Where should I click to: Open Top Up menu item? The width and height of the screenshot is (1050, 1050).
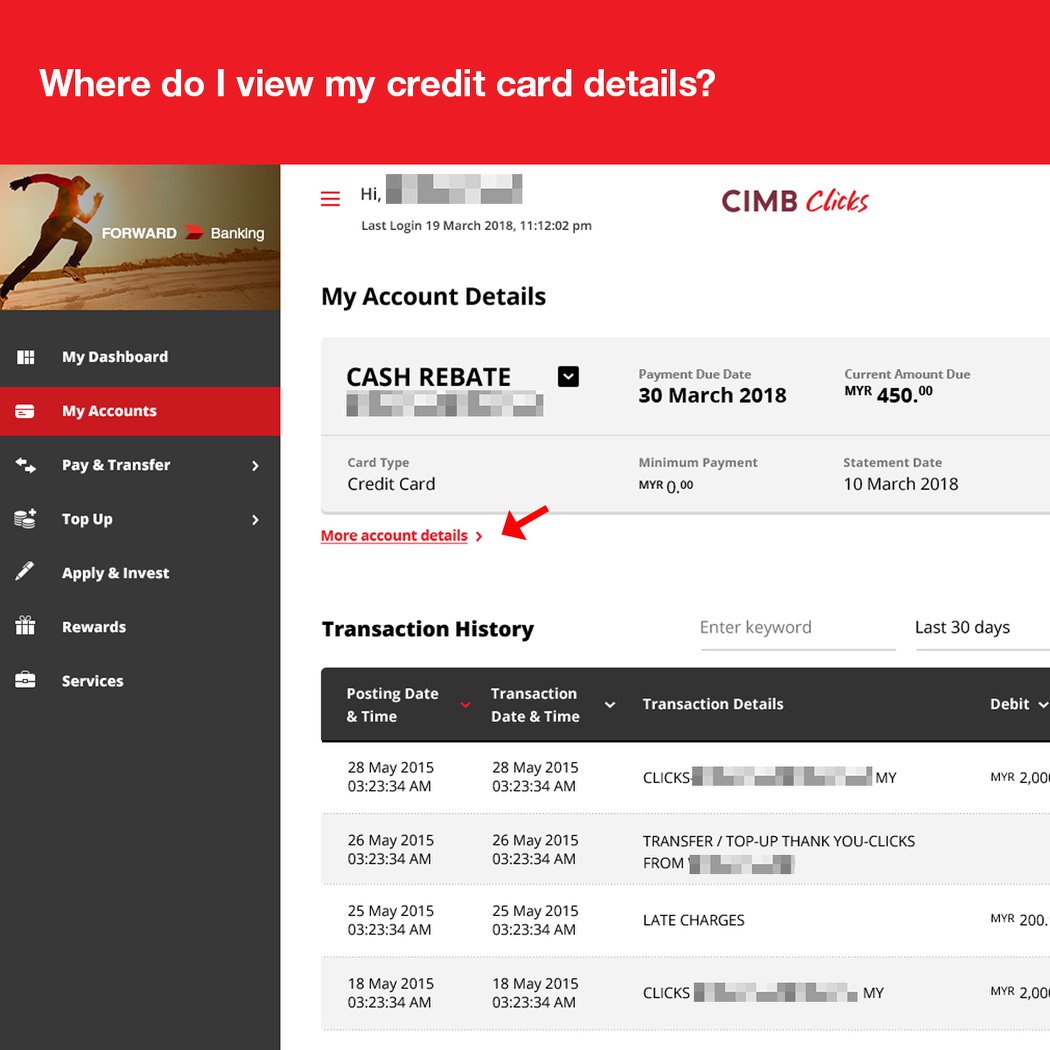(140, 519)
